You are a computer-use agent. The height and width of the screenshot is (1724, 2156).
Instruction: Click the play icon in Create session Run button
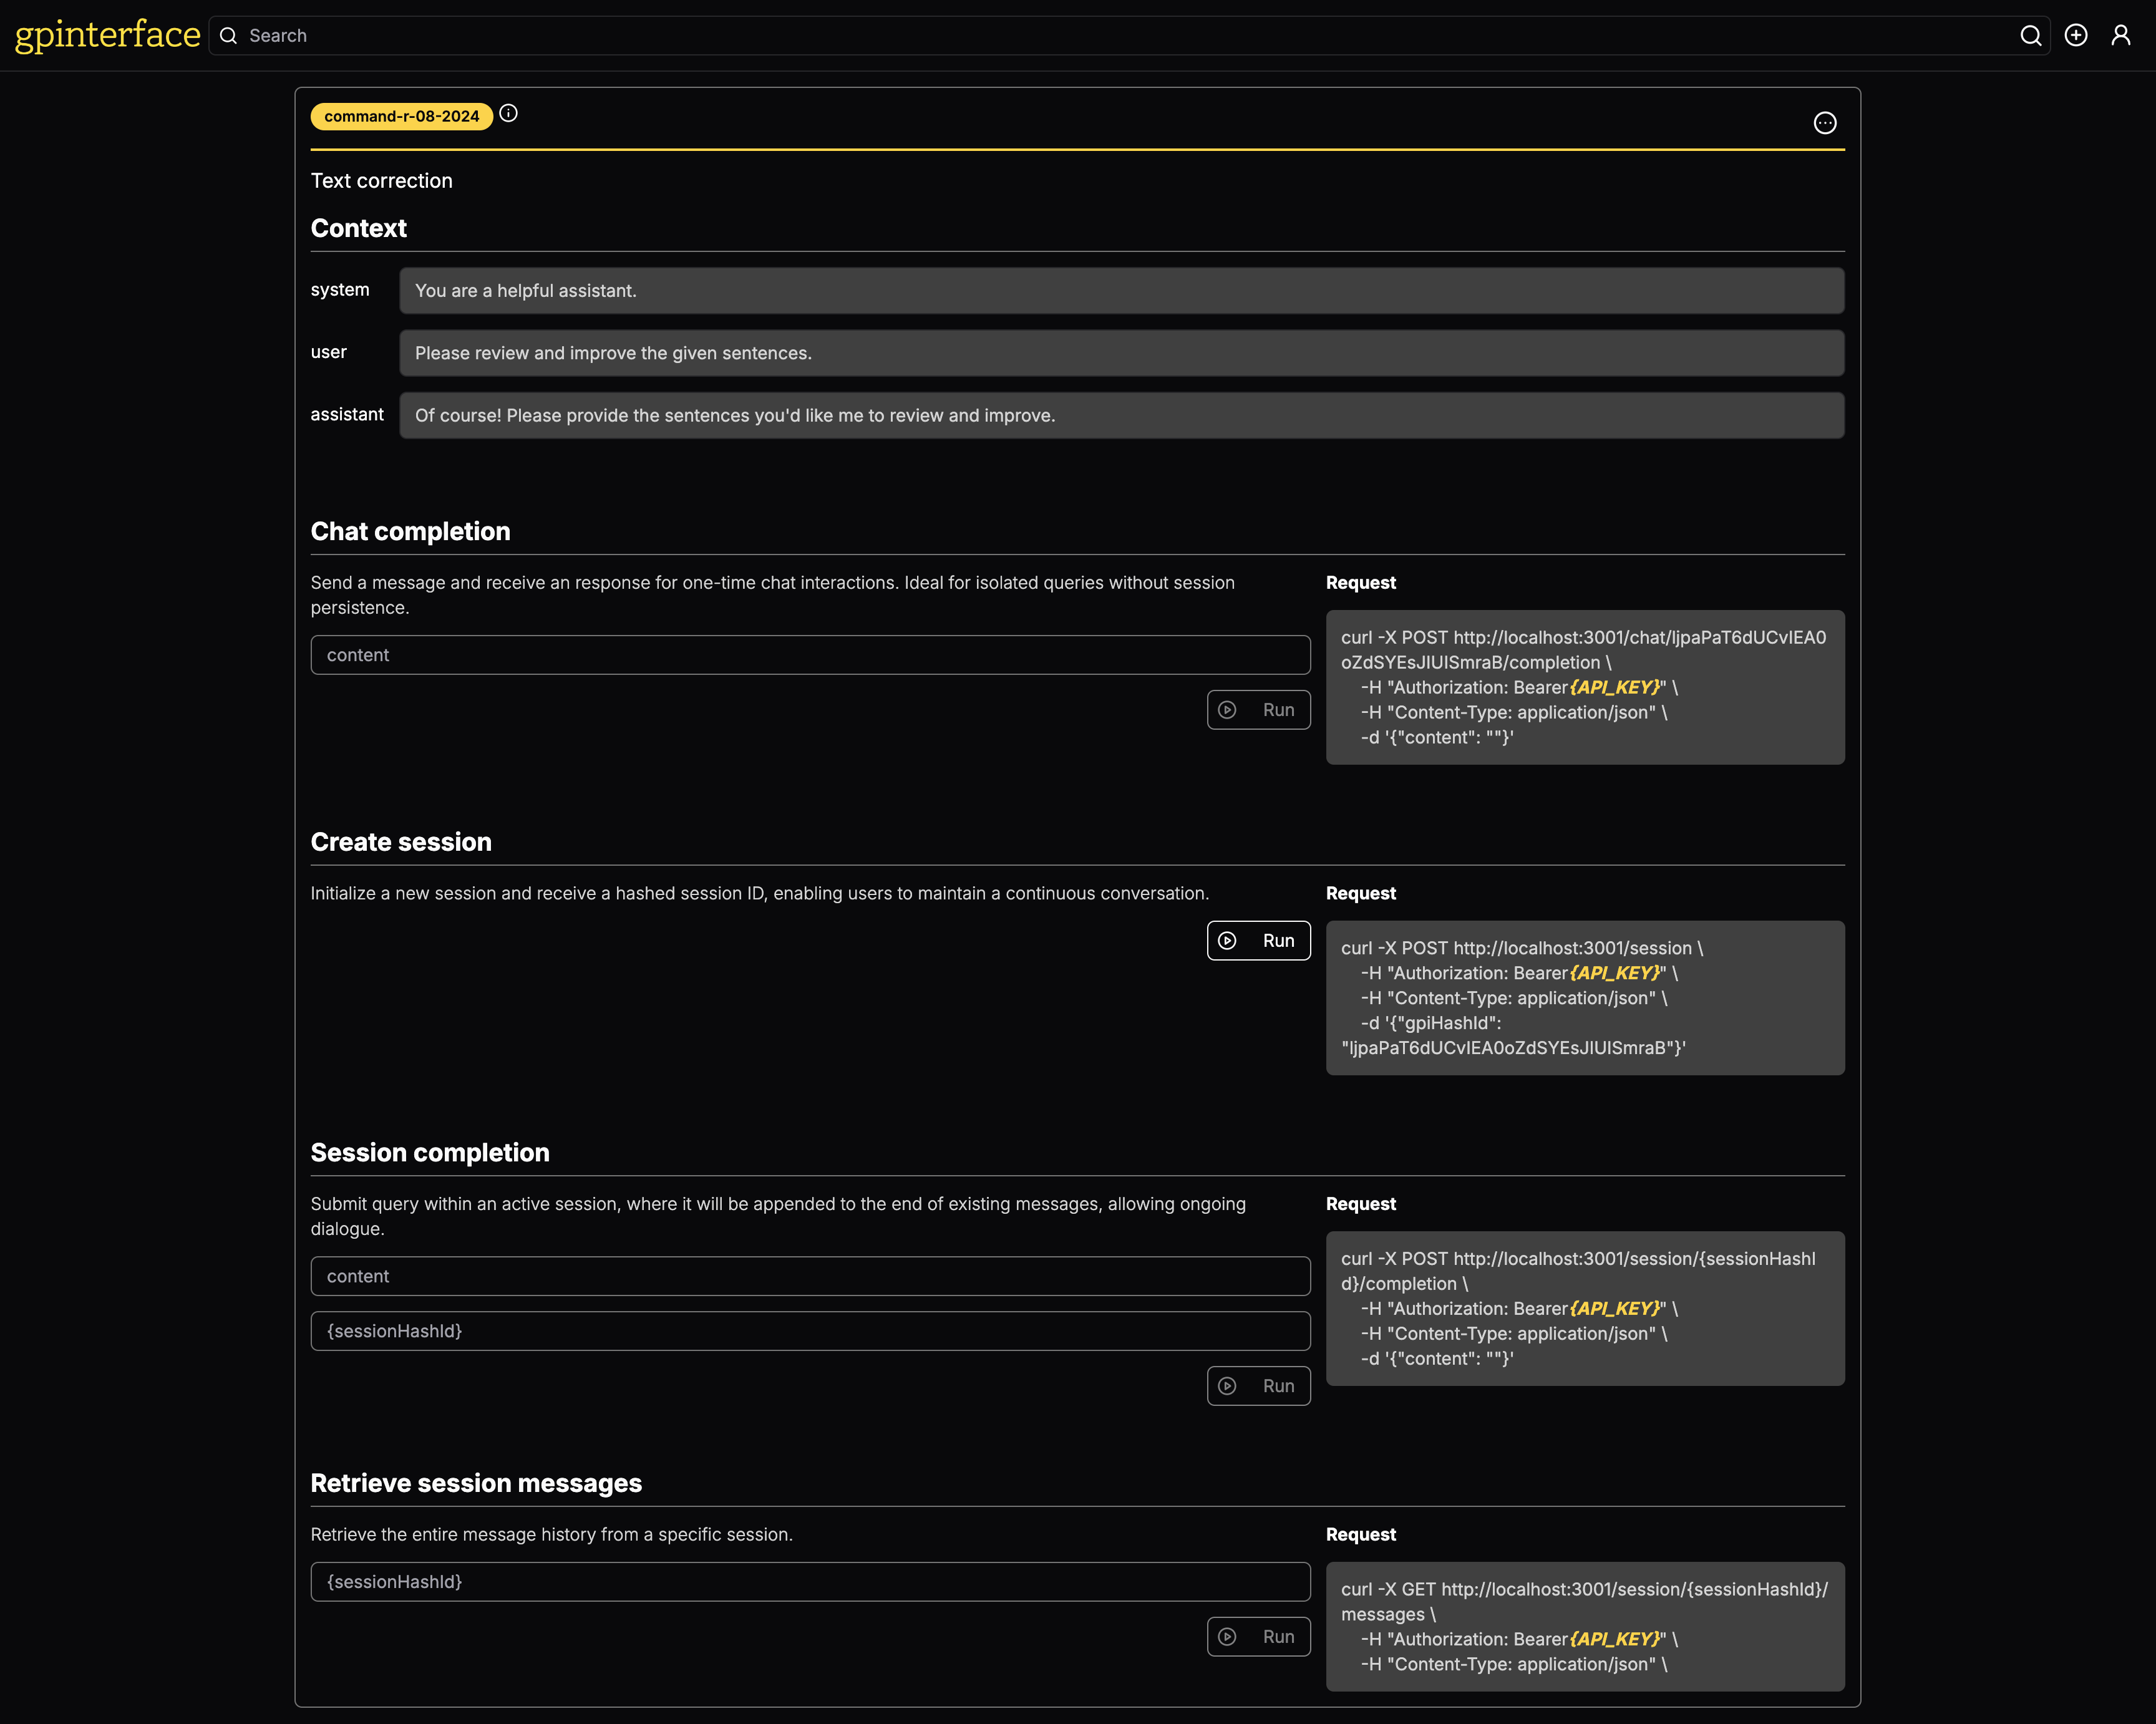coord(1227,940)
